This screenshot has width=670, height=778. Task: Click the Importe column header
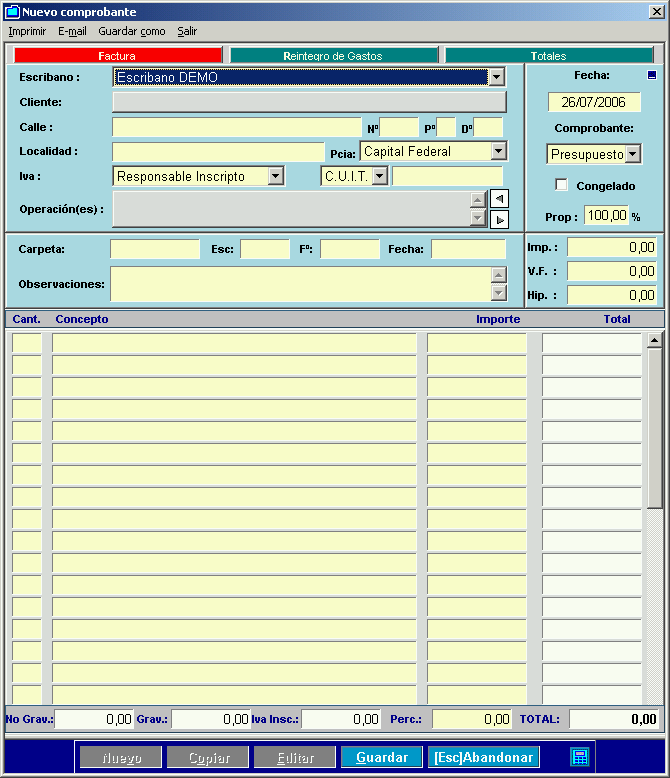click(498, 319)
